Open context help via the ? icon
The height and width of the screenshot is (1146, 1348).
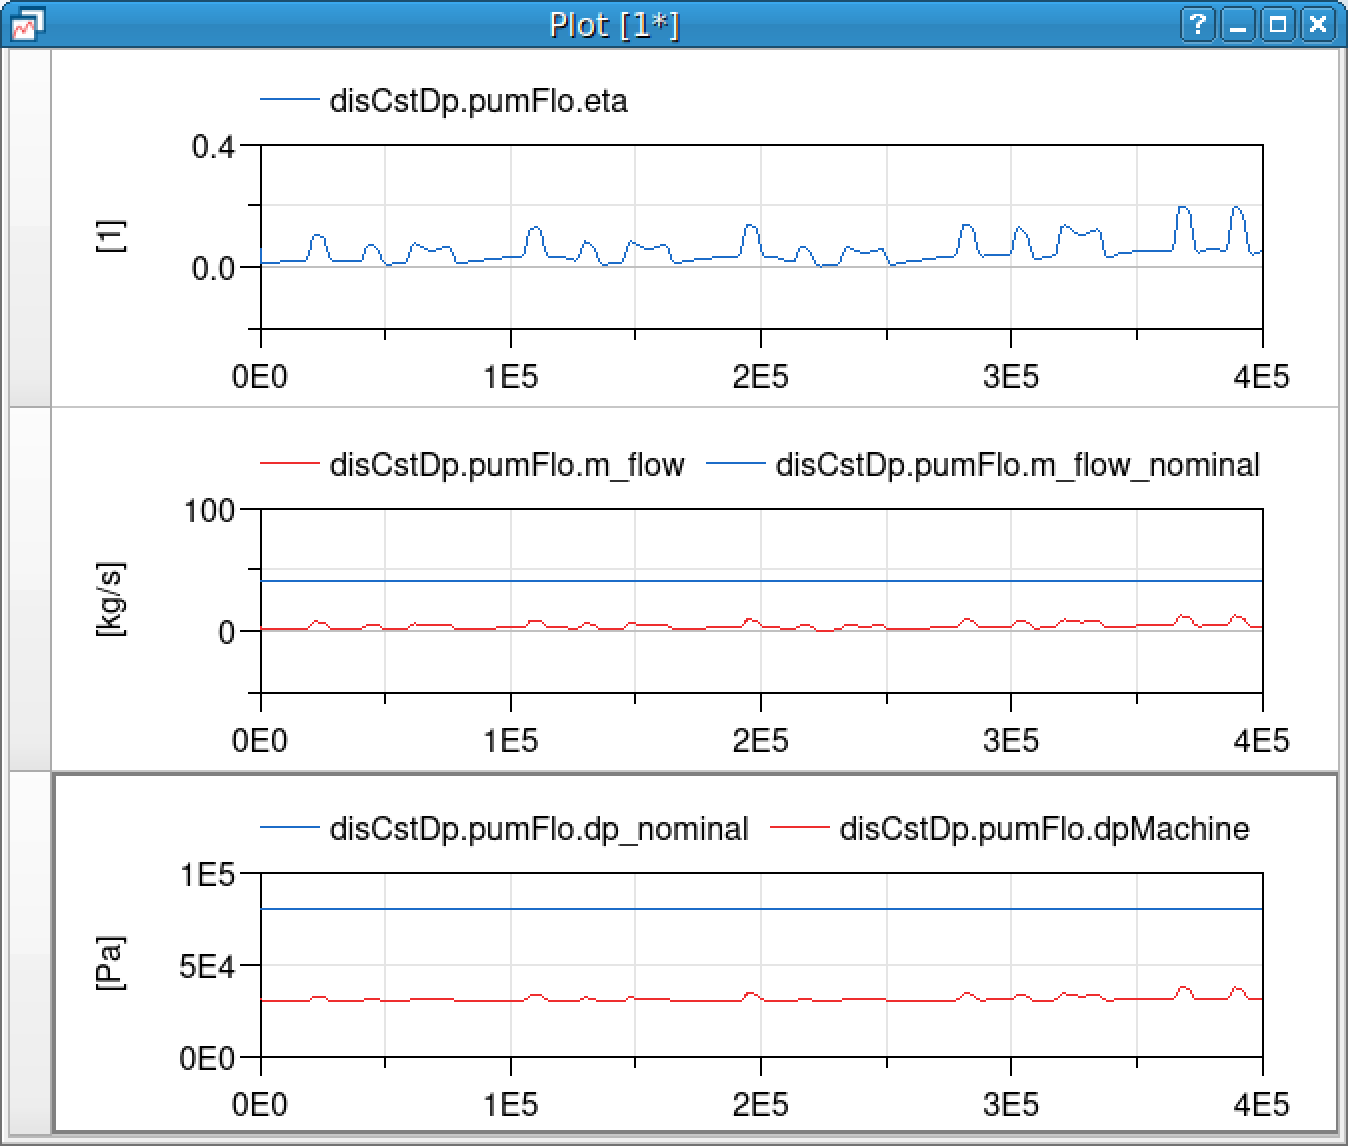pos(1198,24)
